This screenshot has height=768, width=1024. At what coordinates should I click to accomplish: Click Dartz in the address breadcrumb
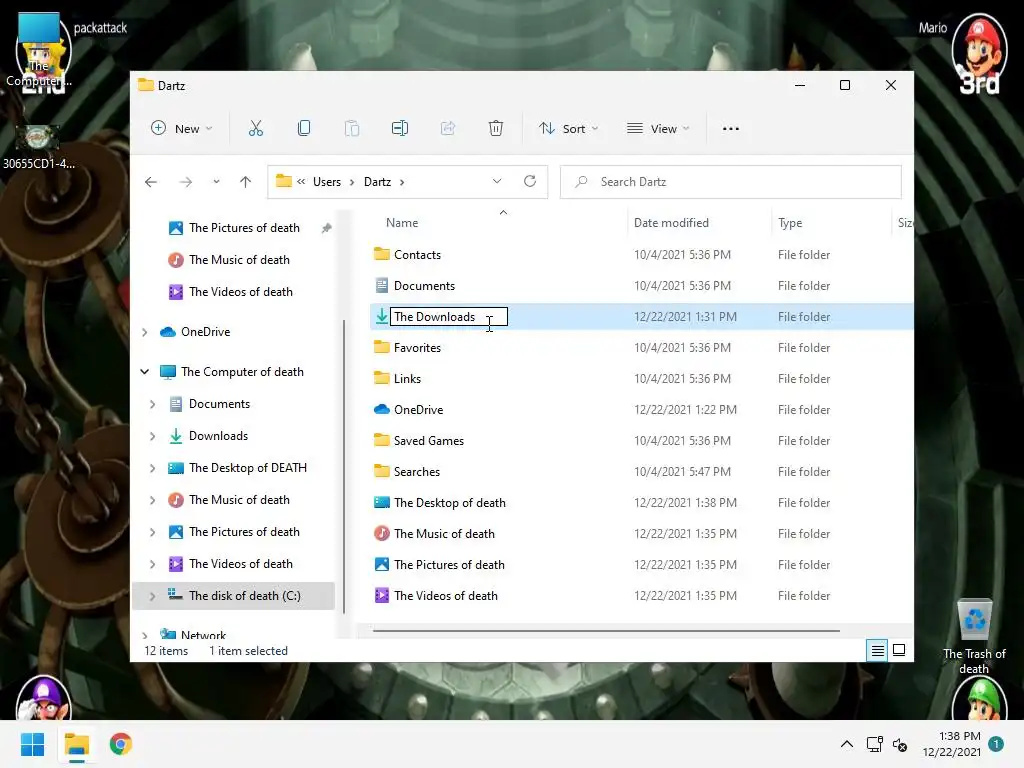point(377,182)
